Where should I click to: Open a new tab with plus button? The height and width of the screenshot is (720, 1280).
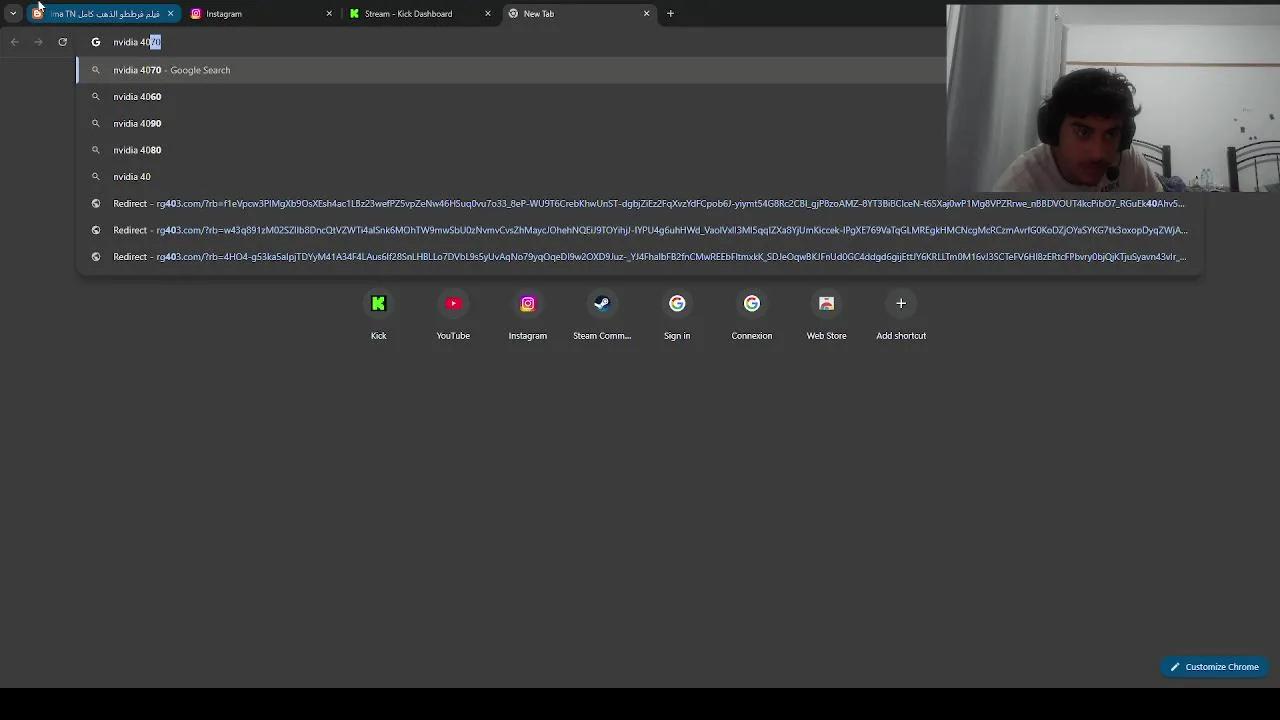click(x=670, y=14)
